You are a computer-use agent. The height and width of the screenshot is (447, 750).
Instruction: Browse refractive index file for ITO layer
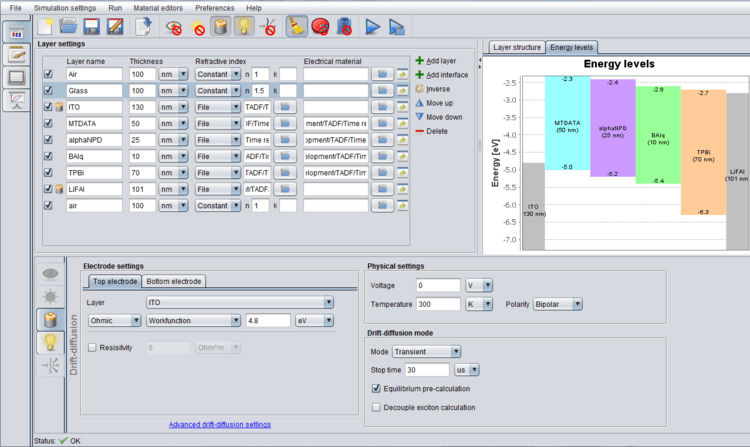[x=285, y=108]
